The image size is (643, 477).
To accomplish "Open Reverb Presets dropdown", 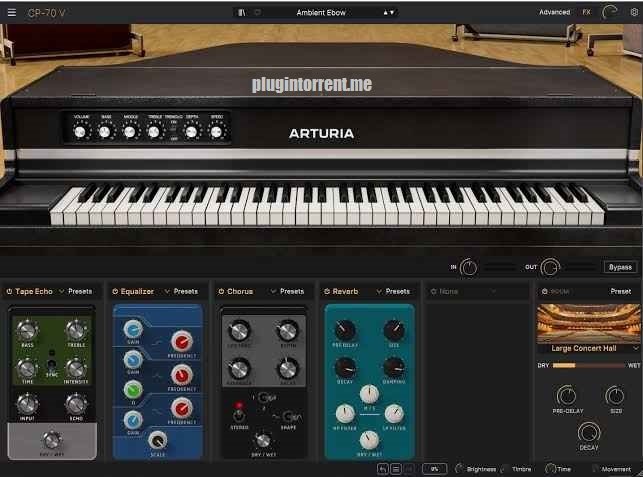I will (x=397, y=292).
